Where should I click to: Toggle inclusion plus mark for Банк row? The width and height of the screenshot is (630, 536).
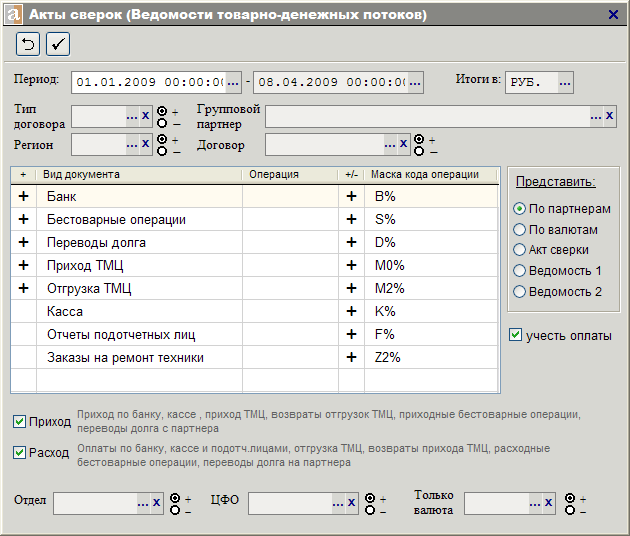24,196
